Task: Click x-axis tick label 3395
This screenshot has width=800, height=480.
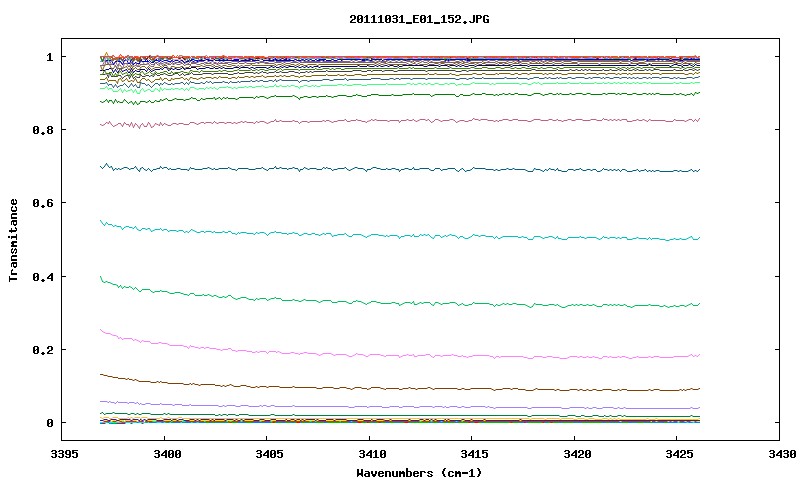Action: 65,454
